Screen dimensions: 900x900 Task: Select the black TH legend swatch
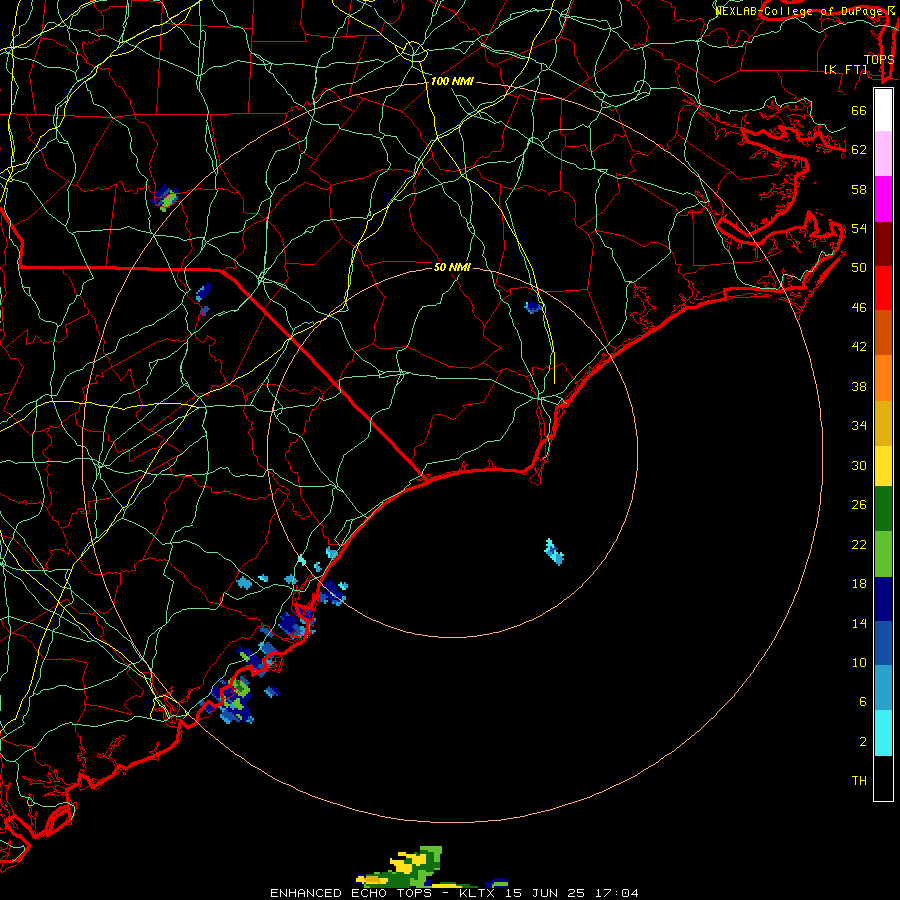tap(883, 778)
